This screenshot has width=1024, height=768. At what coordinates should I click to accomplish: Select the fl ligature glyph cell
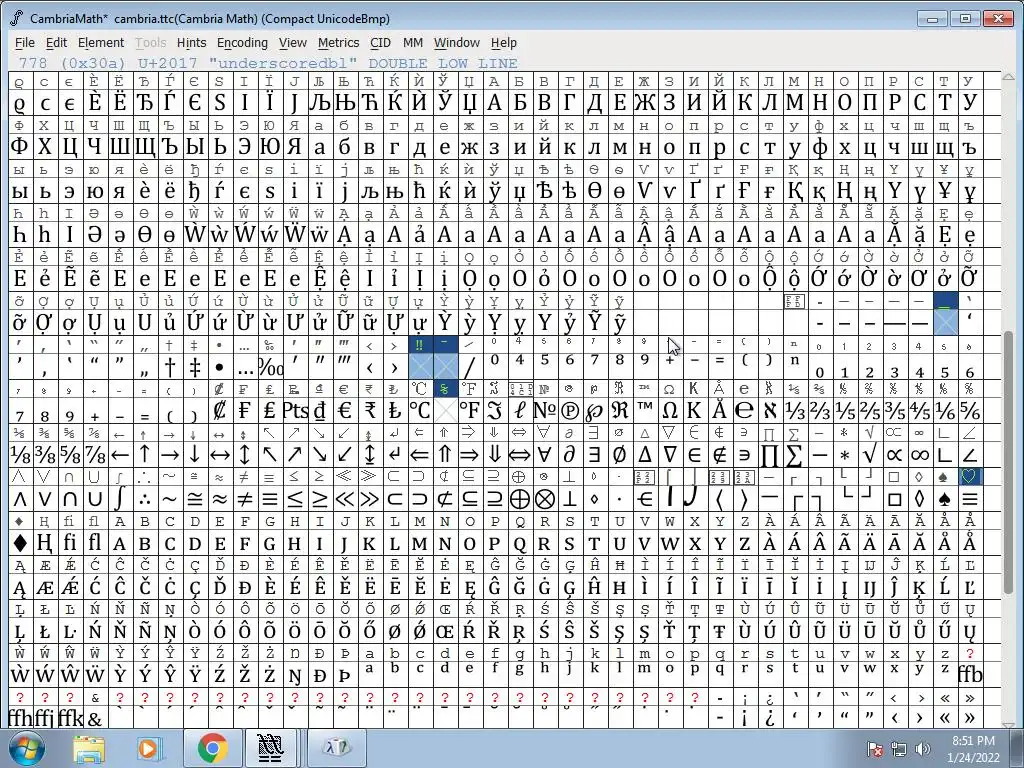click(x=95, y=543)
